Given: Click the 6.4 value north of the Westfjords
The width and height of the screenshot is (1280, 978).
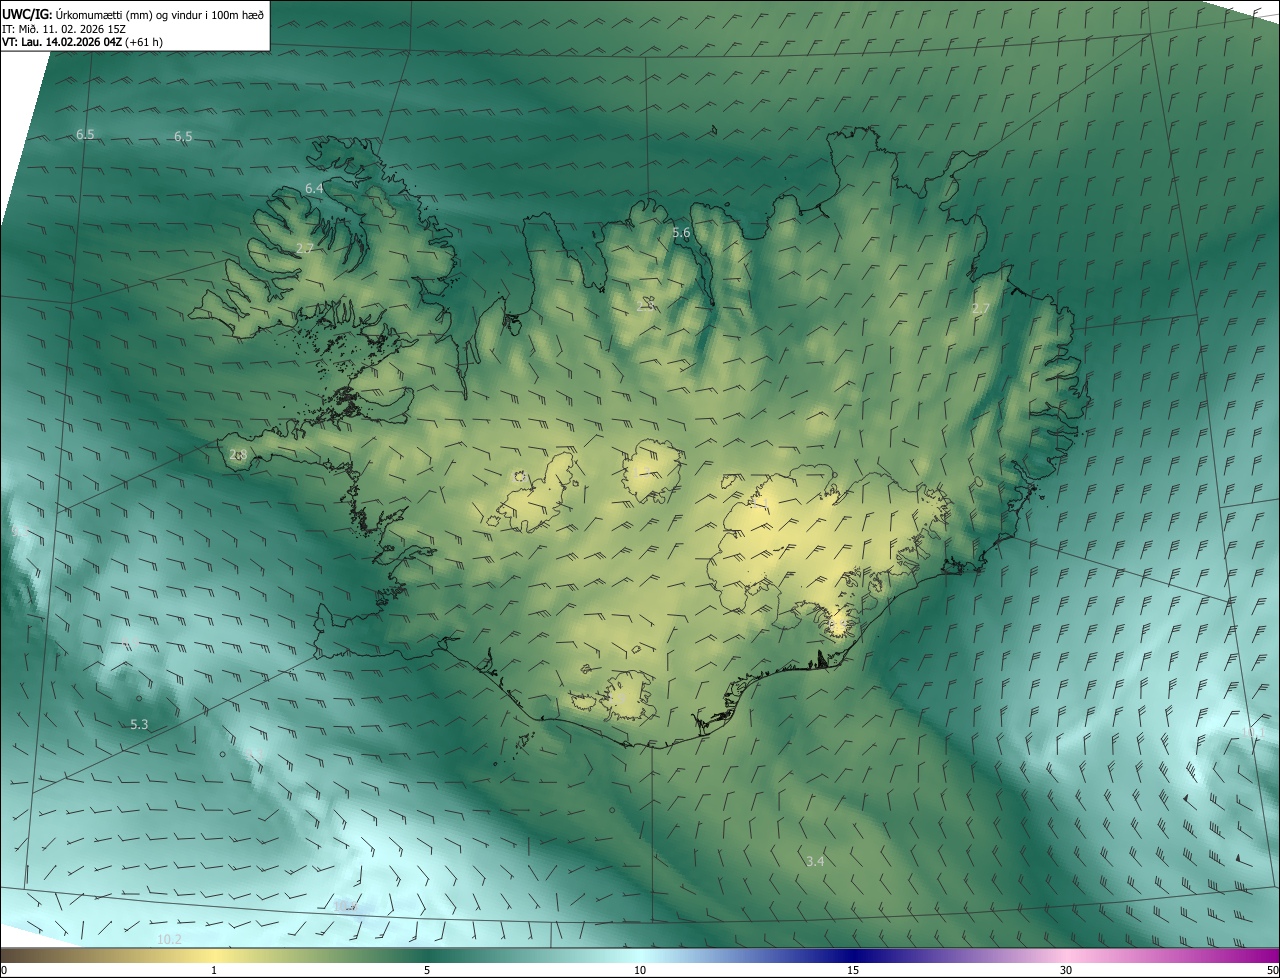Looking at the screenshot, I should pyautogui.click(x=314, y=188).
